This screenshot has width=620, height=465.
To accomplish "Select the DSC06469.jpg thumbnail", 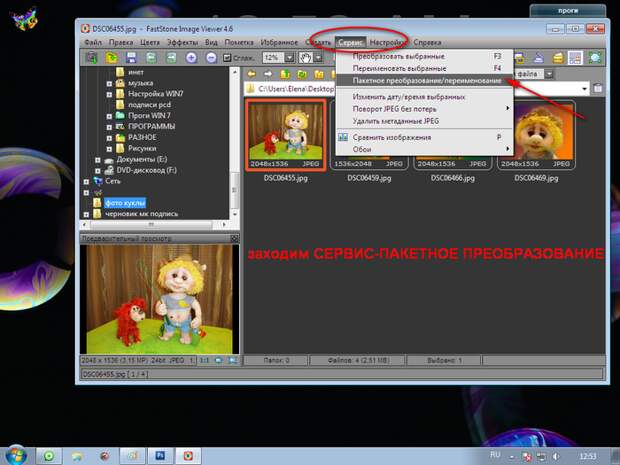I will tap(536, 135).
